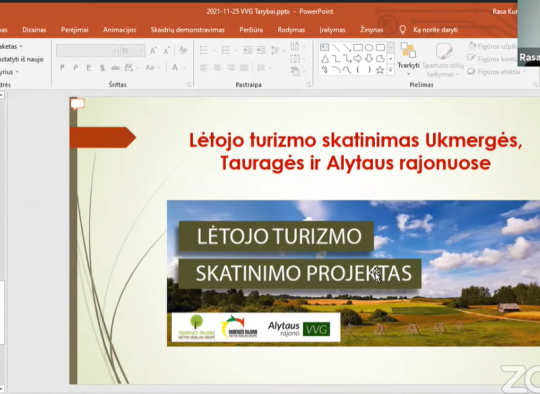540x394 pixels.
Task: Click the bulleted list icon
Action: pyautogui.click(x=204, y=51)
